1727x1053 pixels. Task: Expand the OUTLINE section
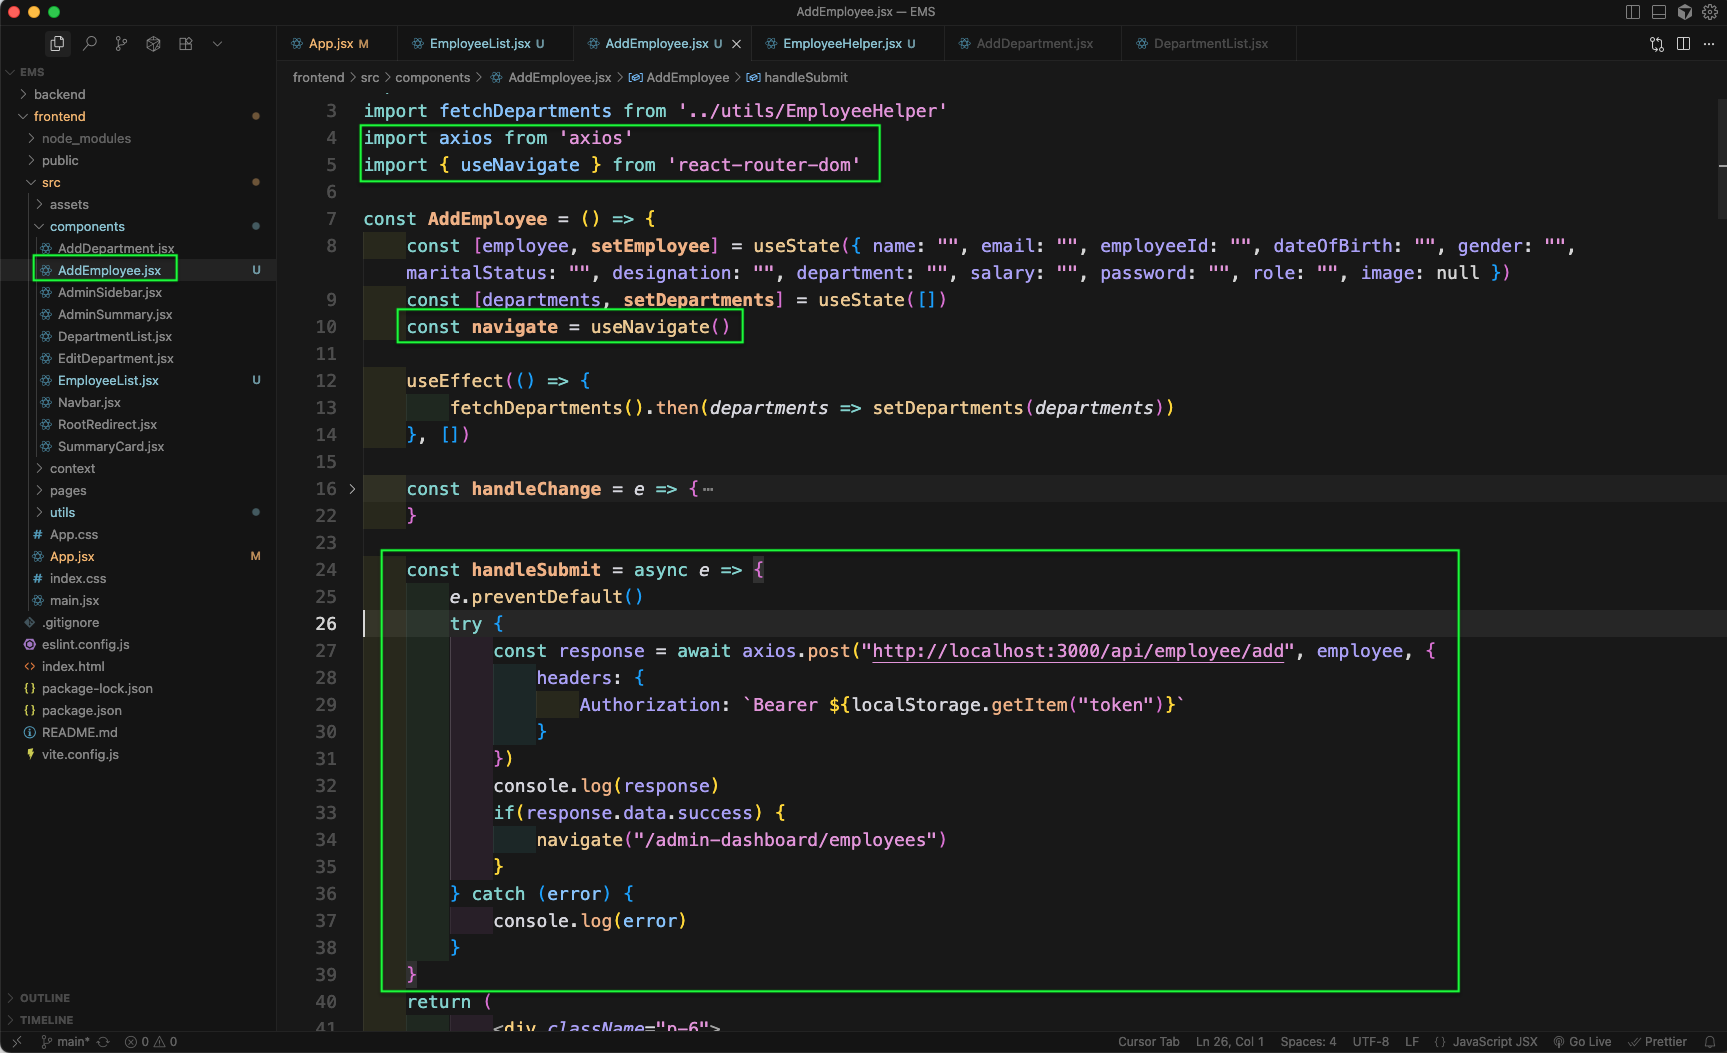pyautogui.click(x=45, y=998)
